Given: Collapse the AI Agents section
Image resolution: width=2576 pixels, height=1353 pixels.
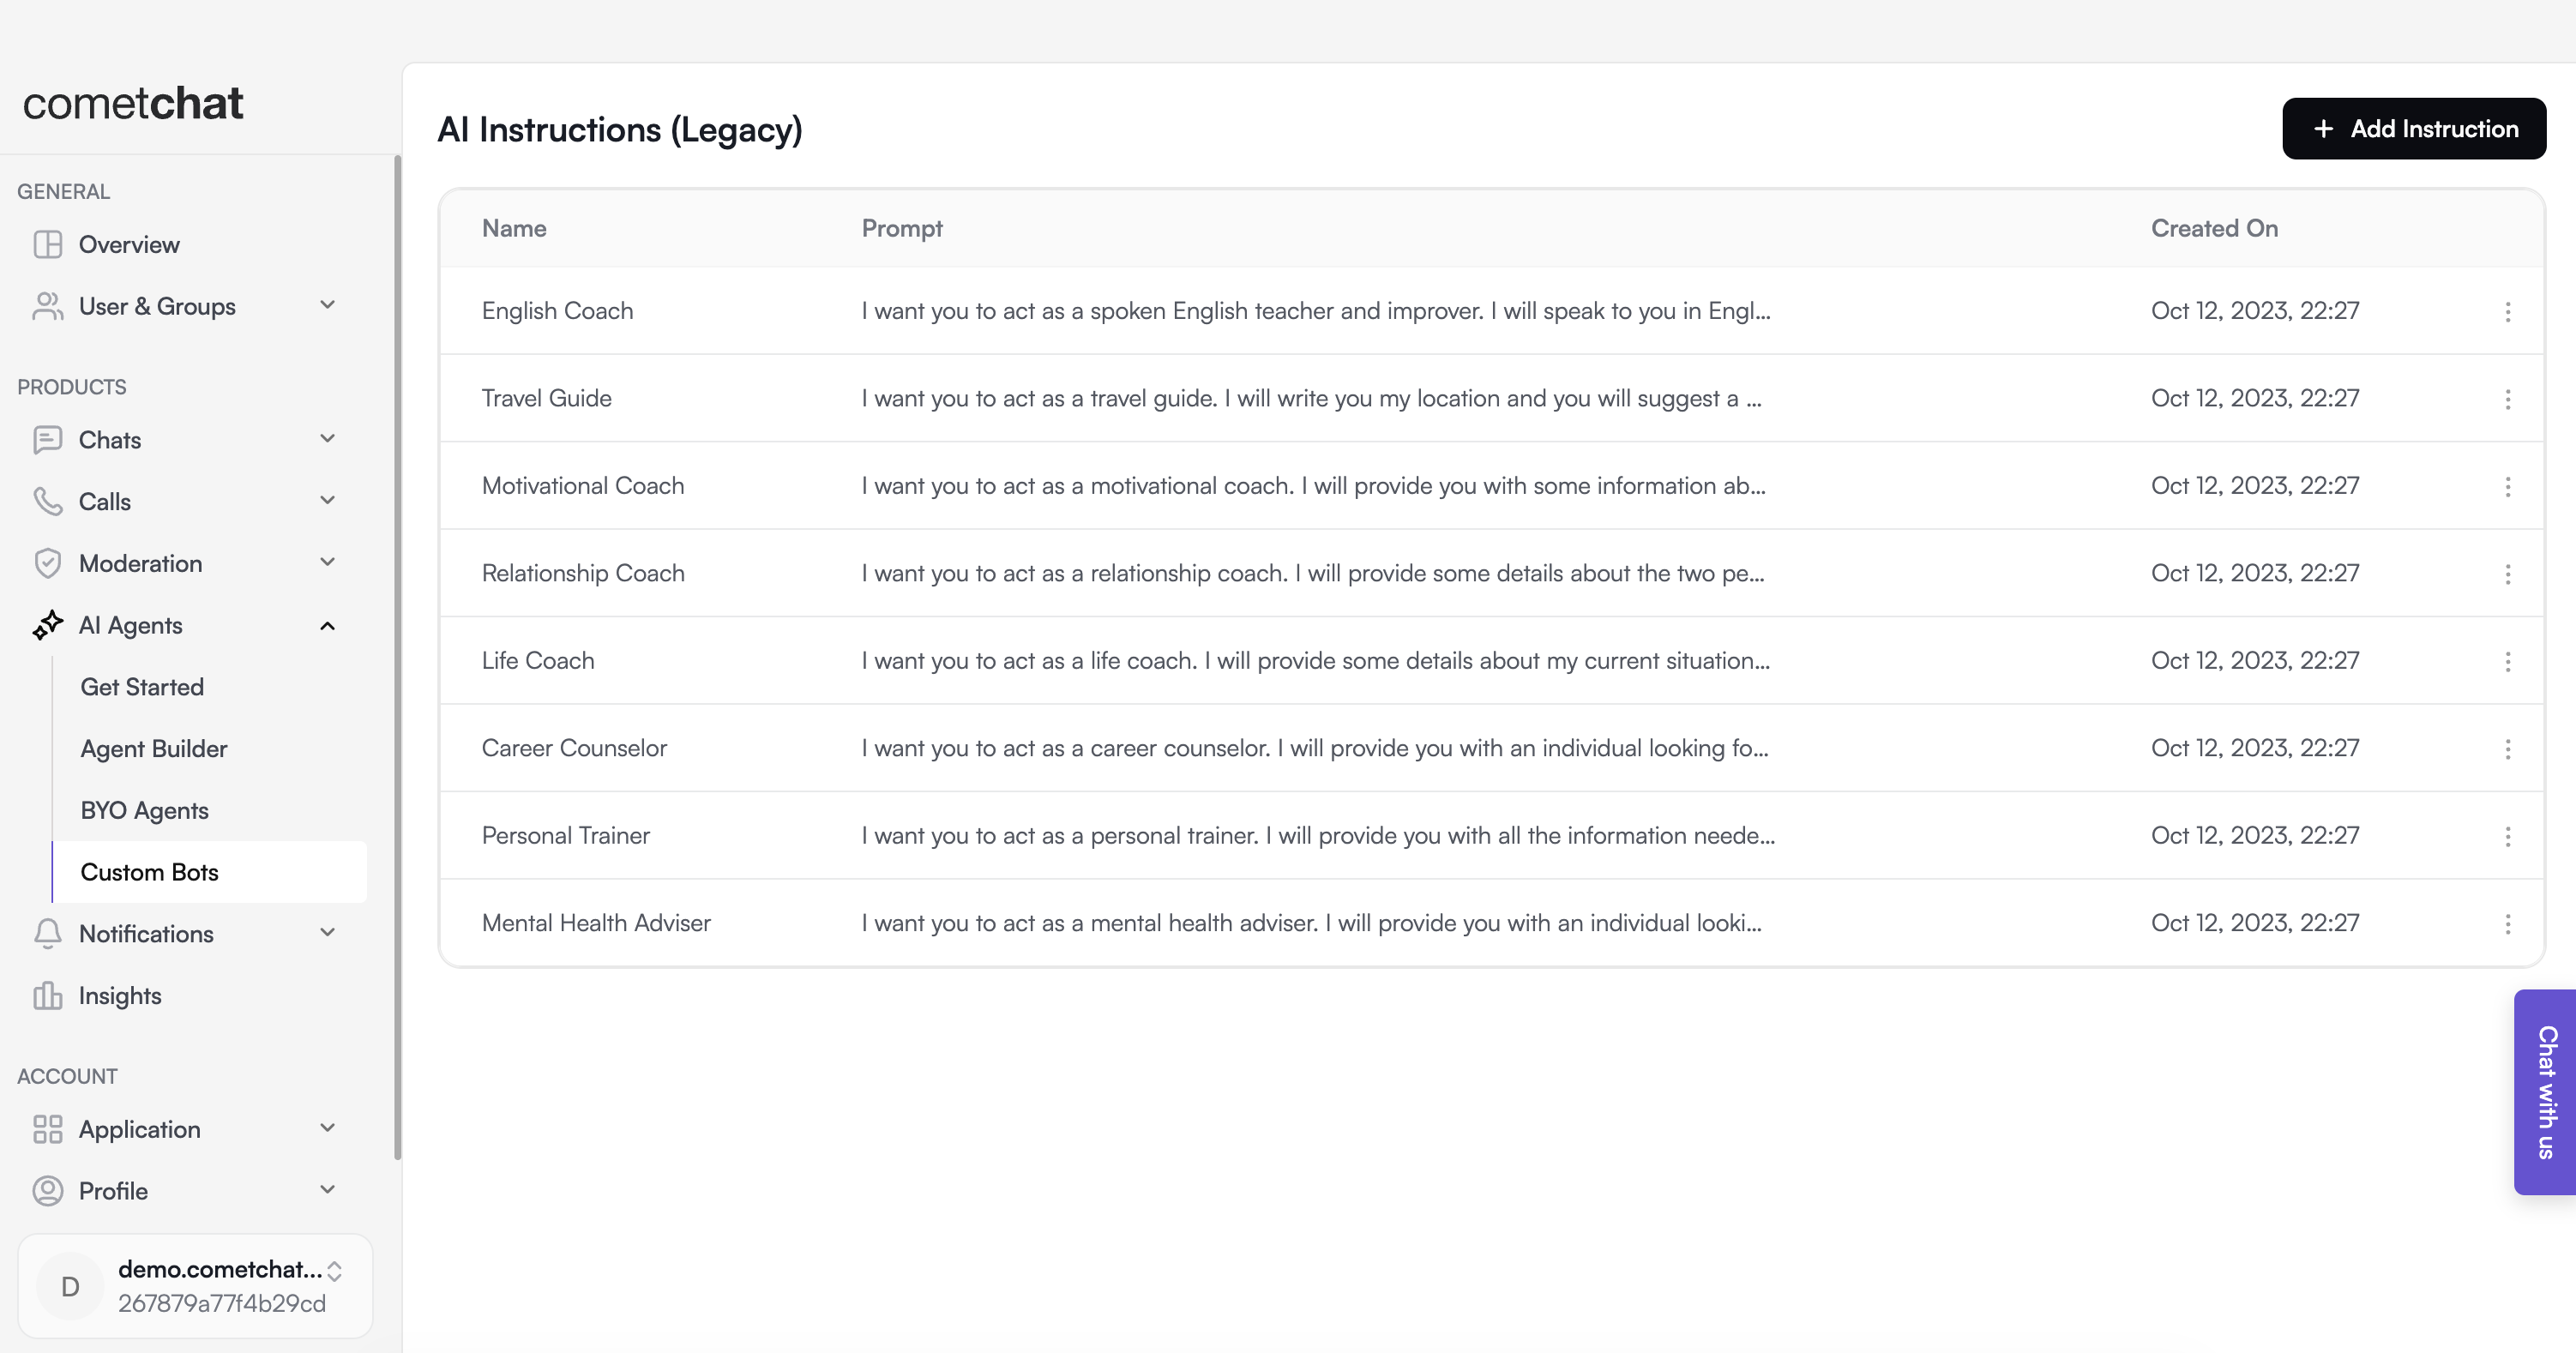Looking at the screenshot, I should (x=327, y=626).
